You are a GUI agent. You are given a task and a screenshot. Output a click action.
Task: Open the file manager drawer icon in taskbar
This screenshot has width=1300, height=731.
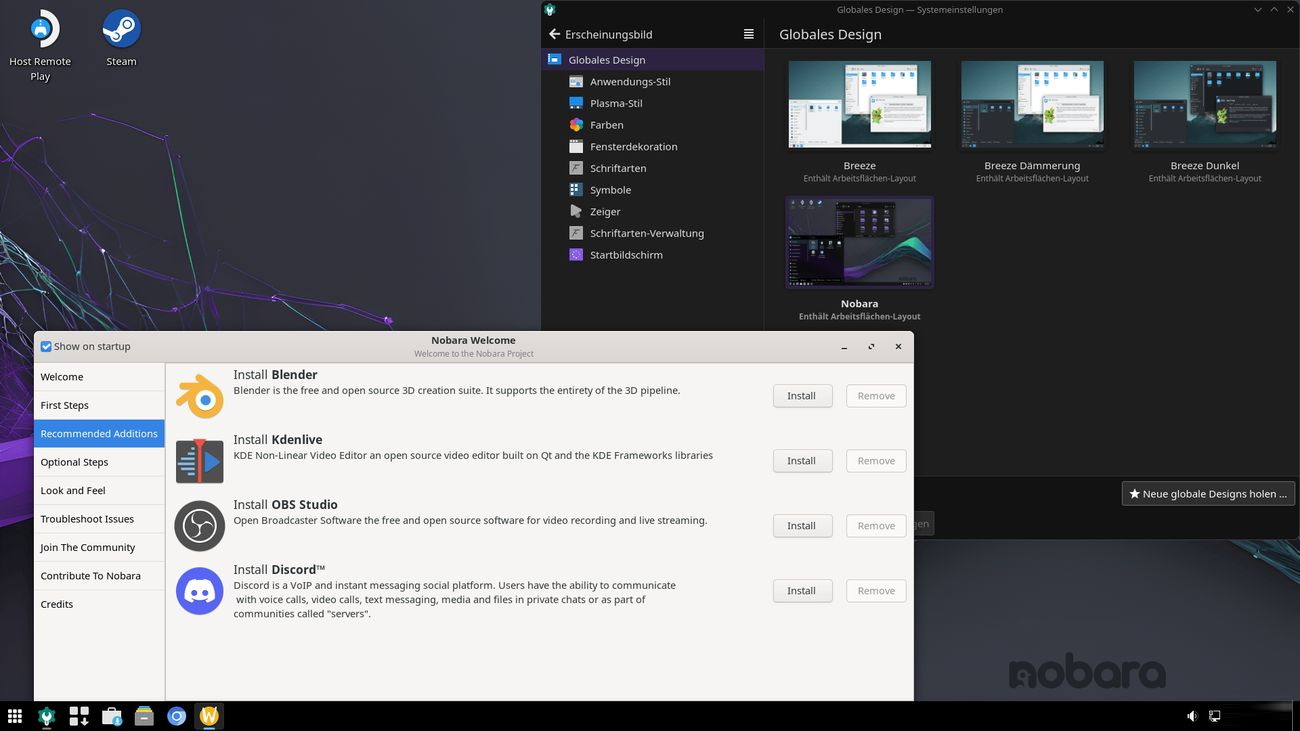point(144,716)
